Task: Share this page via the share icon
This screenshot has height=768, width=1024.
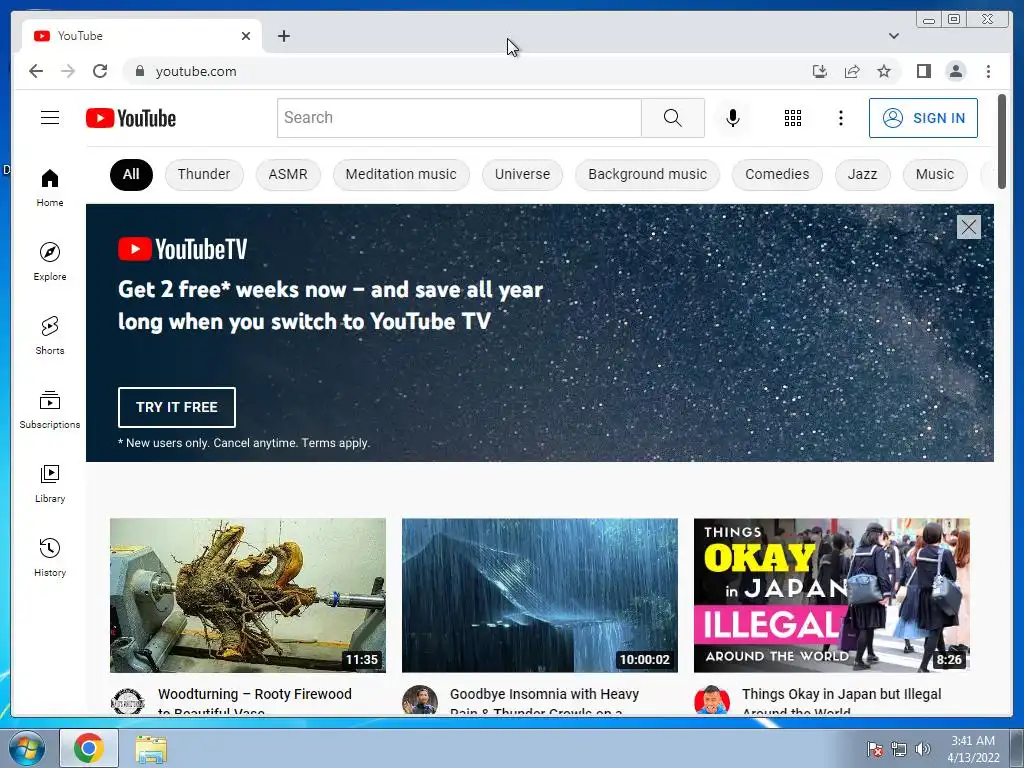Action: pyautogui.click(x=852, y=71)
